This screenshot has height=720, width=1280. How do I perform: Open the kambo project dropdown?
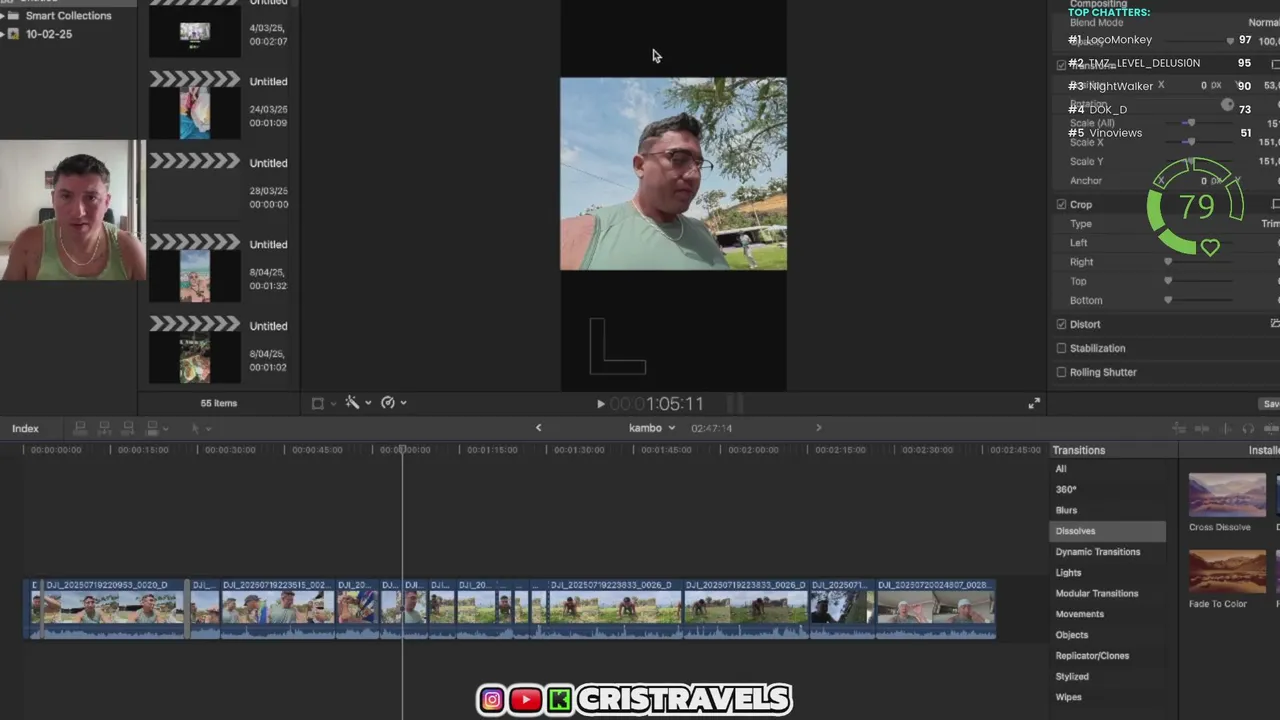(x=652, y=428)
